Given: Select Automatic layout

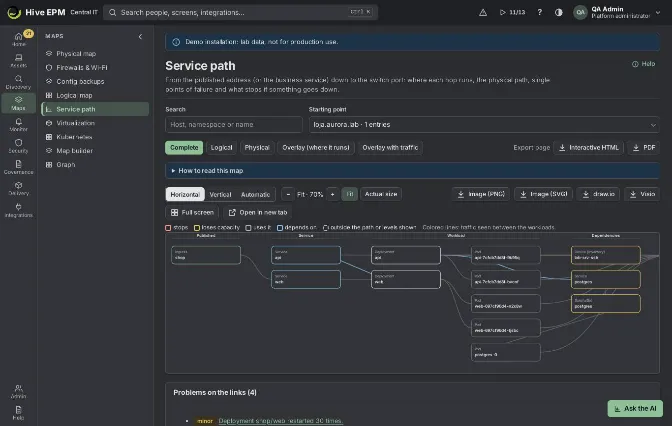Looking at the screenshot, I should pyautogui.click(x=255, y=194).
